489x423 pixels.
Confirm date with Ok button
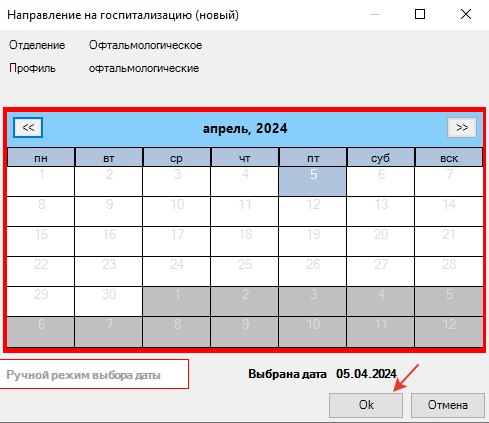366,405
